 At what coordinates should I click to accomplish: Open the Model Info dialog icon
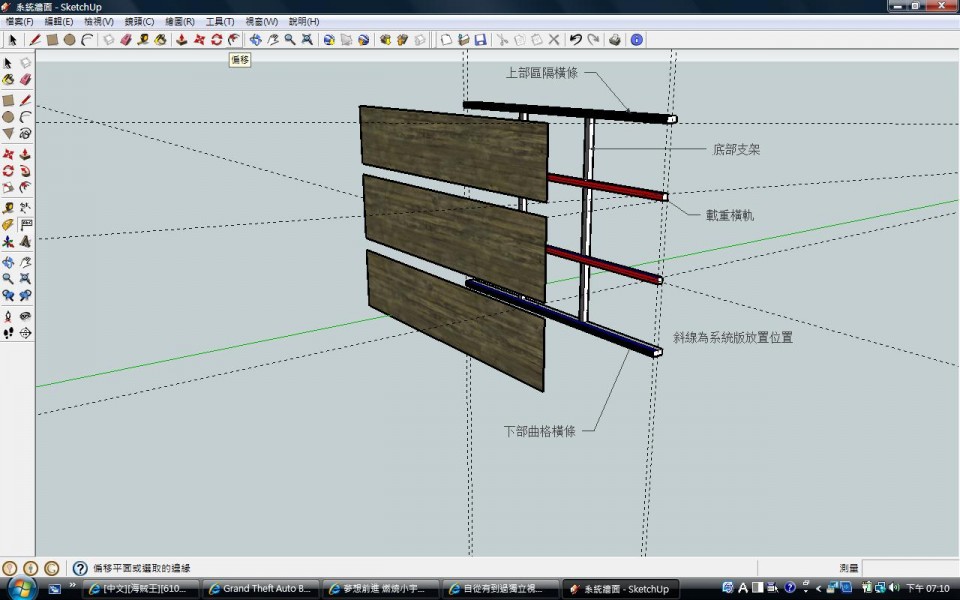coord(637,40)
